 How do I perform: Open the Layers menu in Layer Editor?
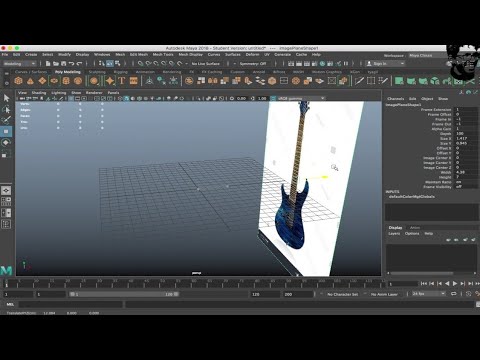click(394, 233)
